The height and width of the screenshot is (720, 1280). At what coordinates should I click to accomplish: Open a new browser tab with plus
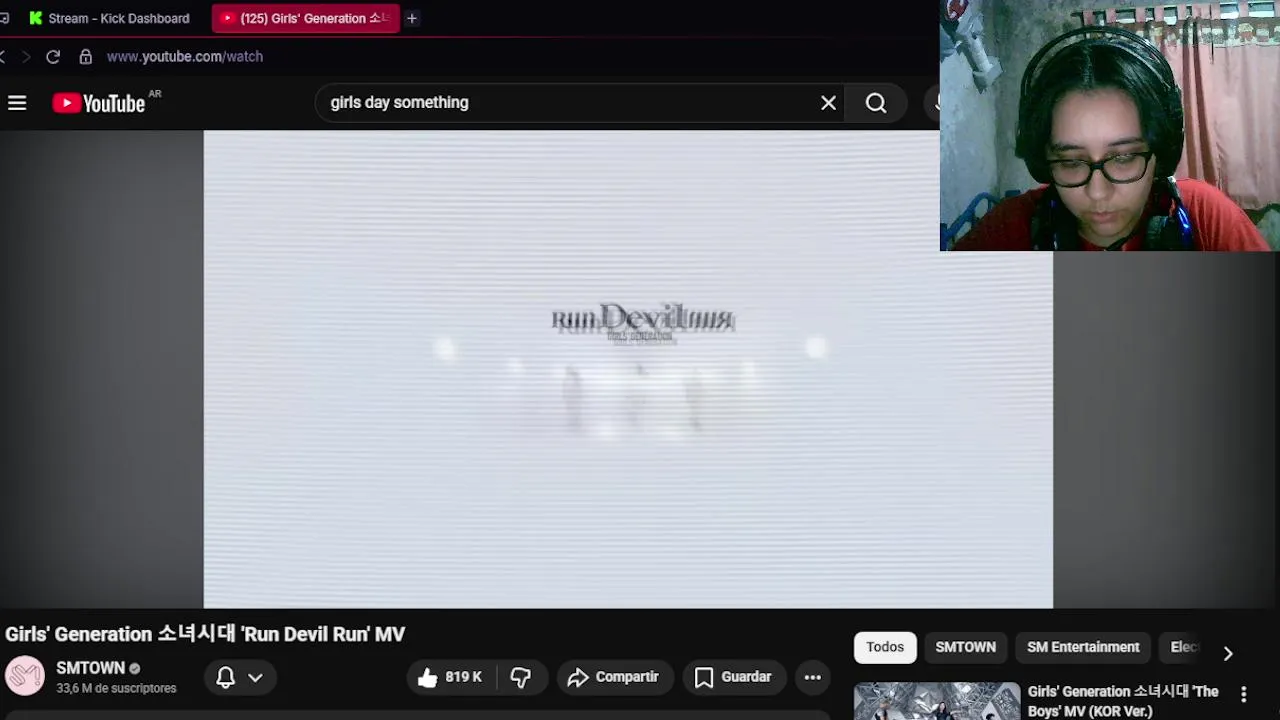click(x=411, y=18)
